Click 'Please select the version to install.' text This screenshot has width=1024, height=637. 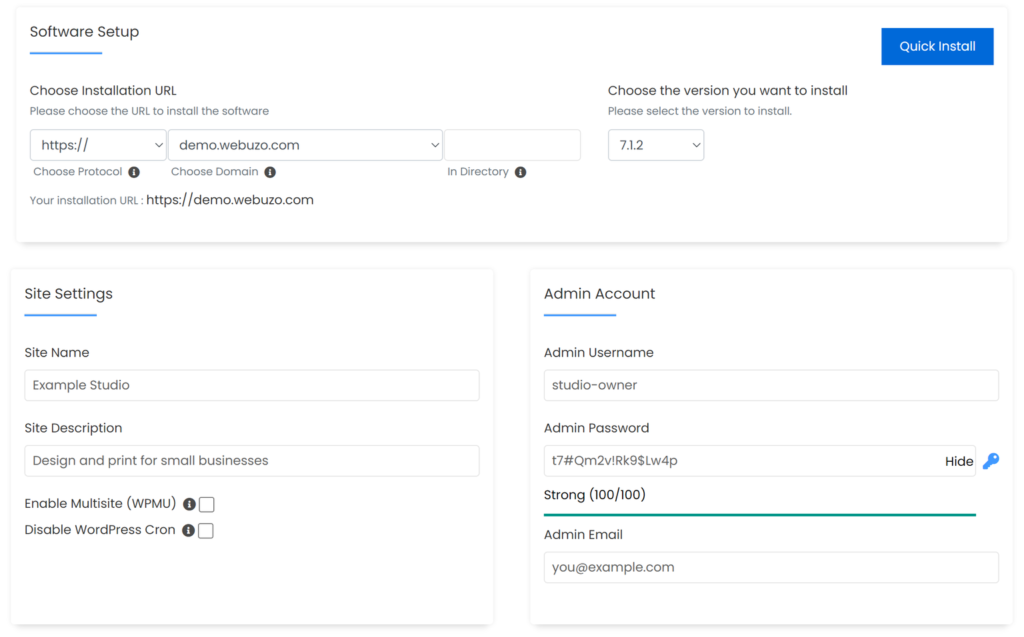[x=699, y=111]
